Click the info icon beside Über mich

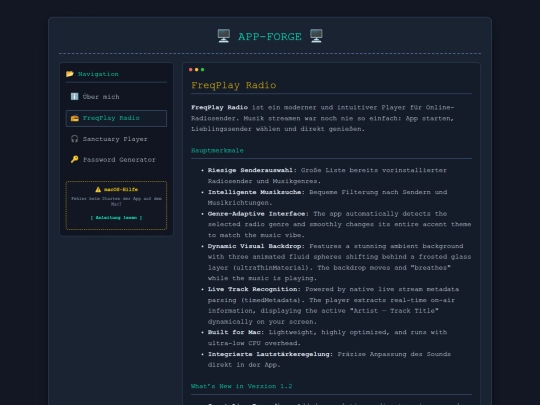(74, 96)
